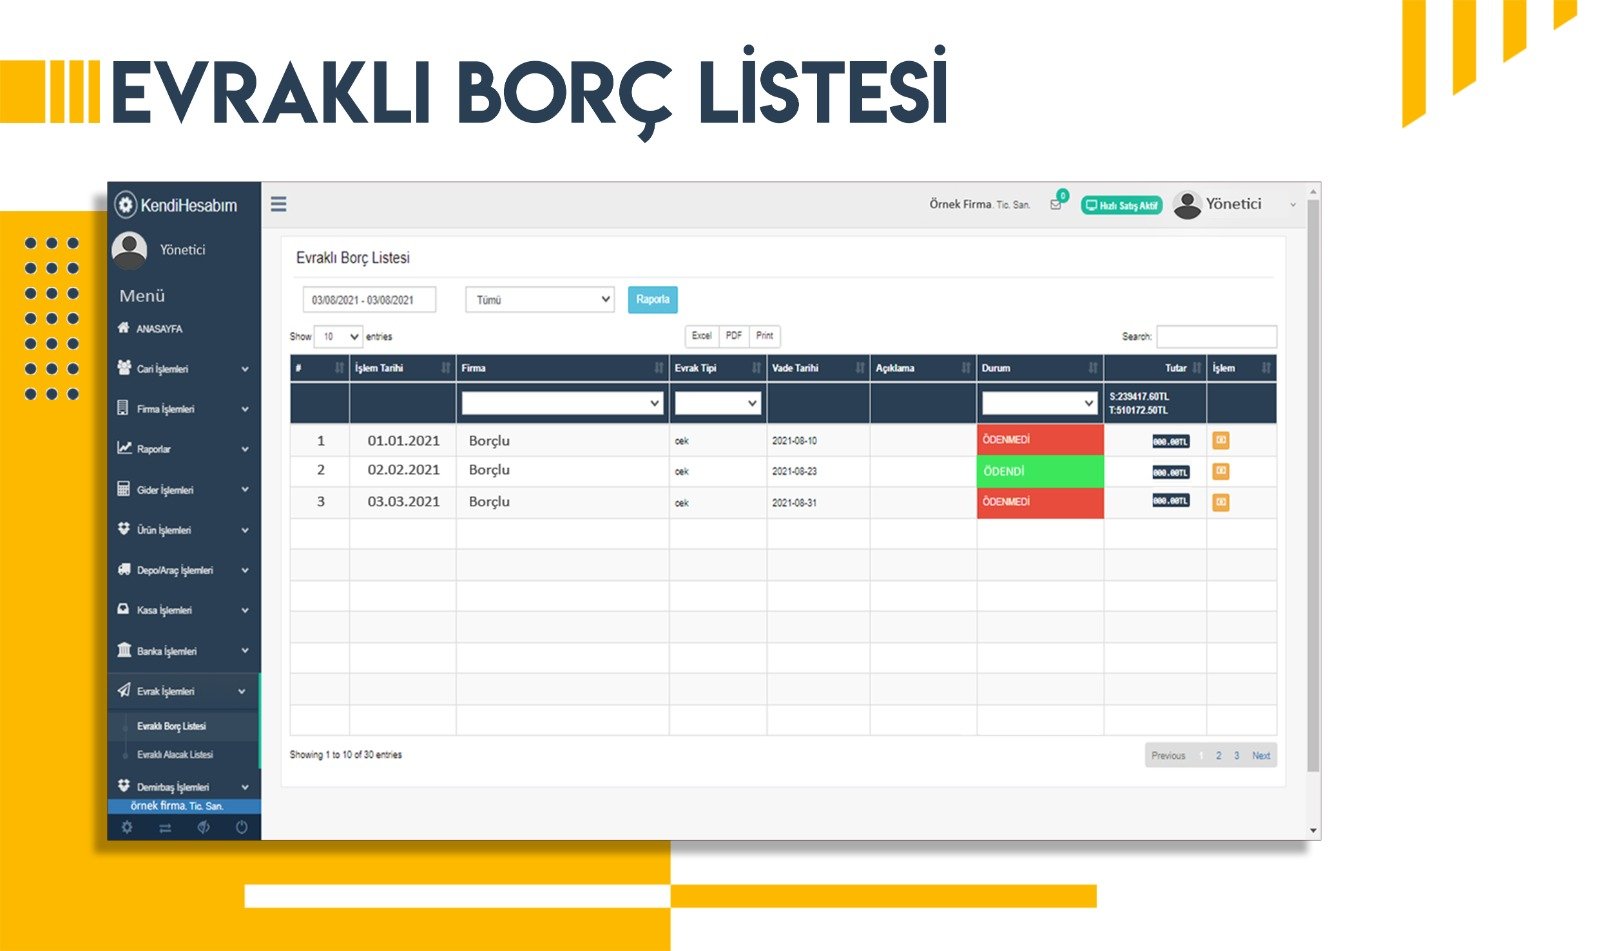Click the swap arrows icon in sidebar footer

(x=165, y=827)
